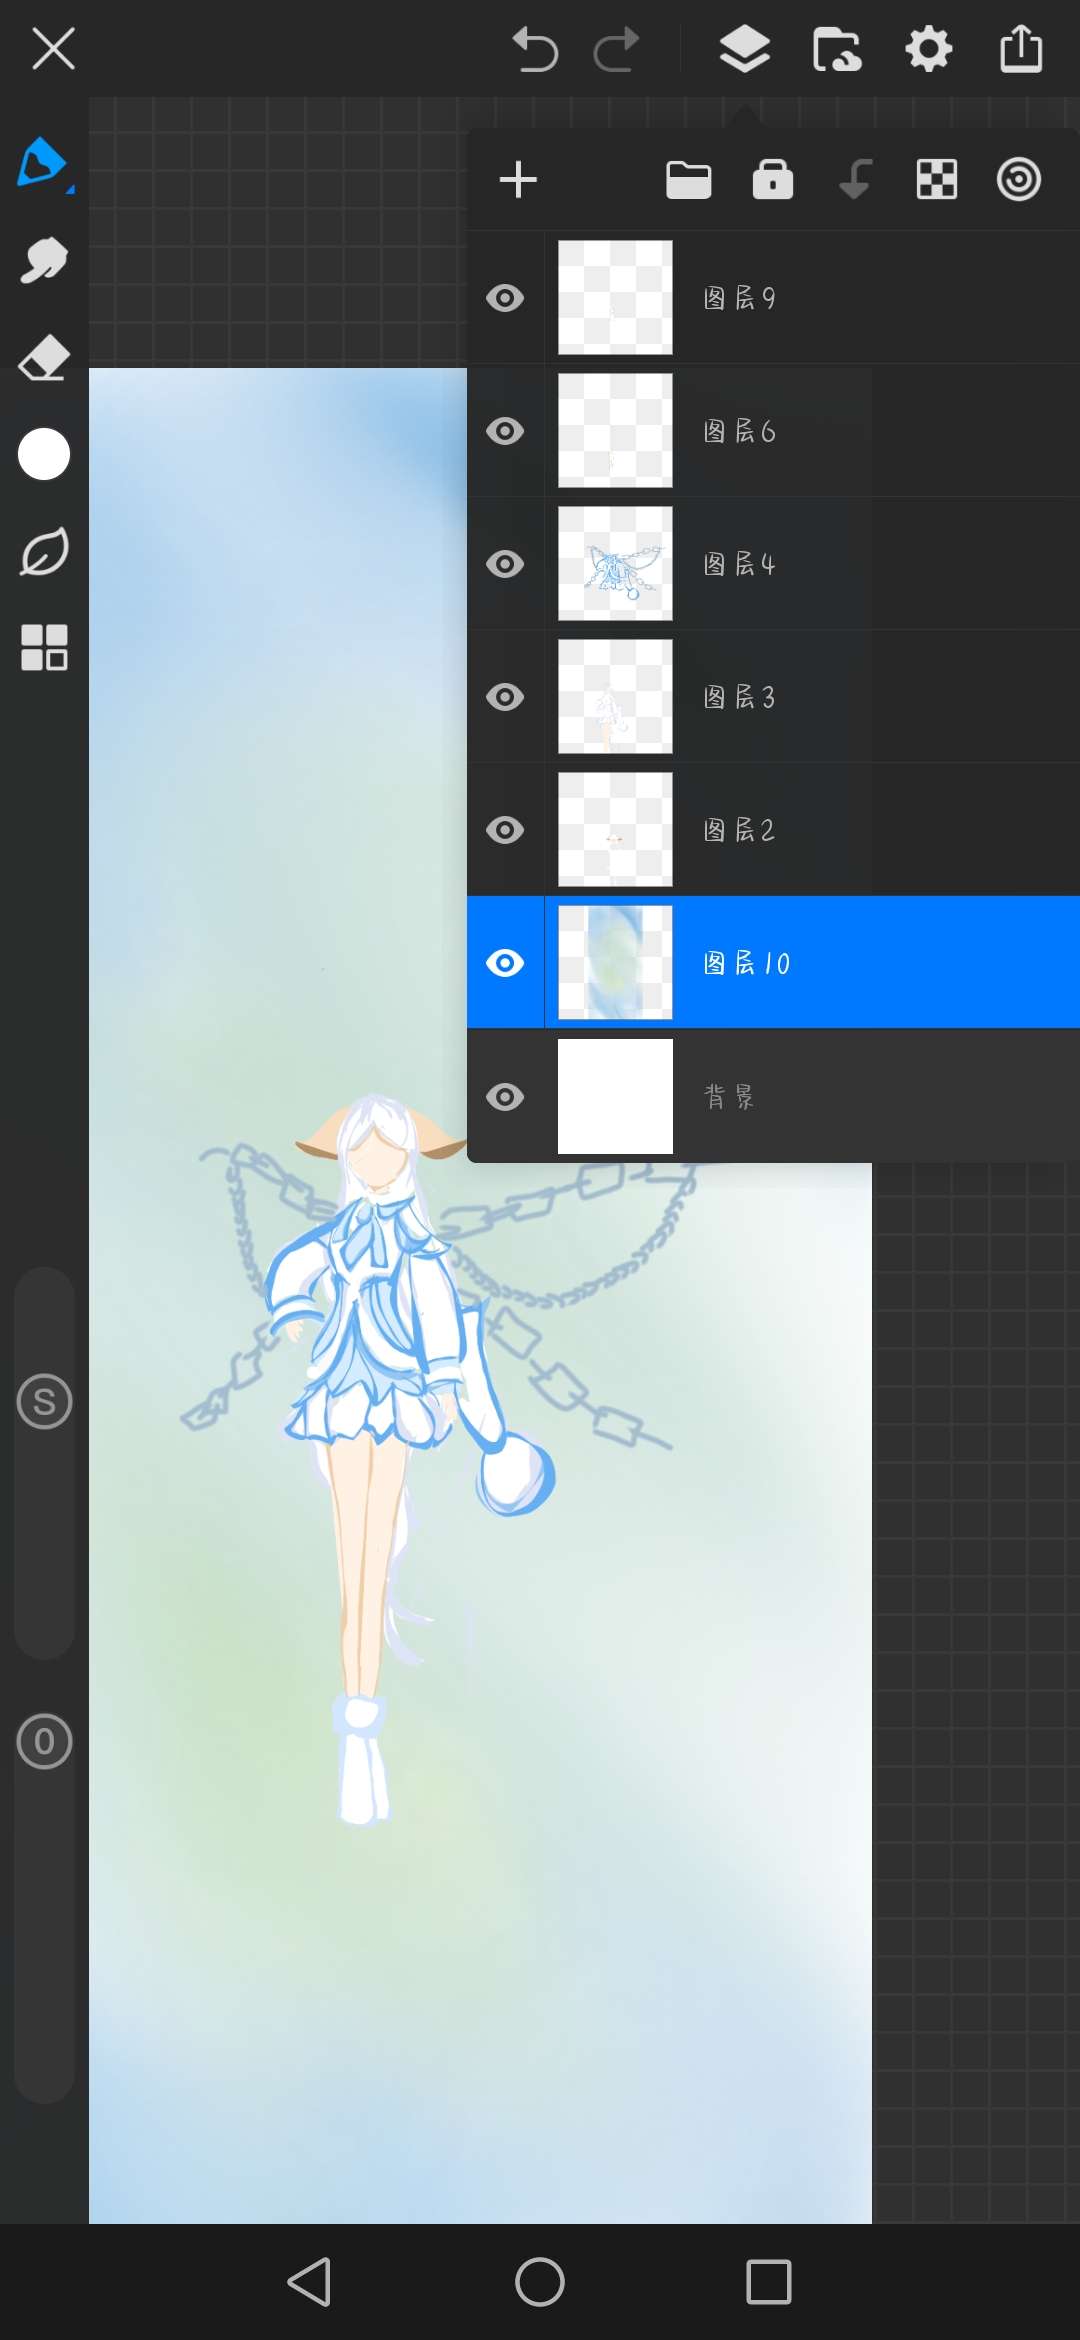Open the grid tools menu
The image size is (1080, 2340).
coord(44,647)
